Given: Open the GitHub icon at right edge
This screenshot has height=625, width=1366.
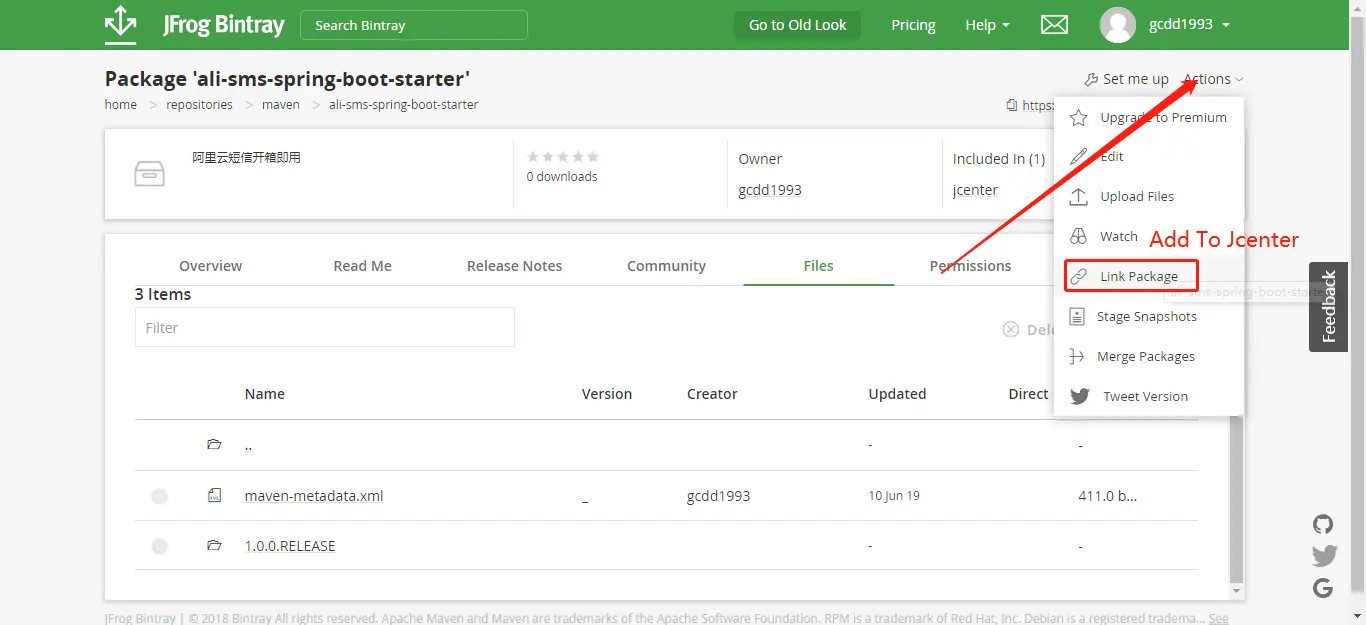Looking at the screenshot, I should click(1323, 525).
